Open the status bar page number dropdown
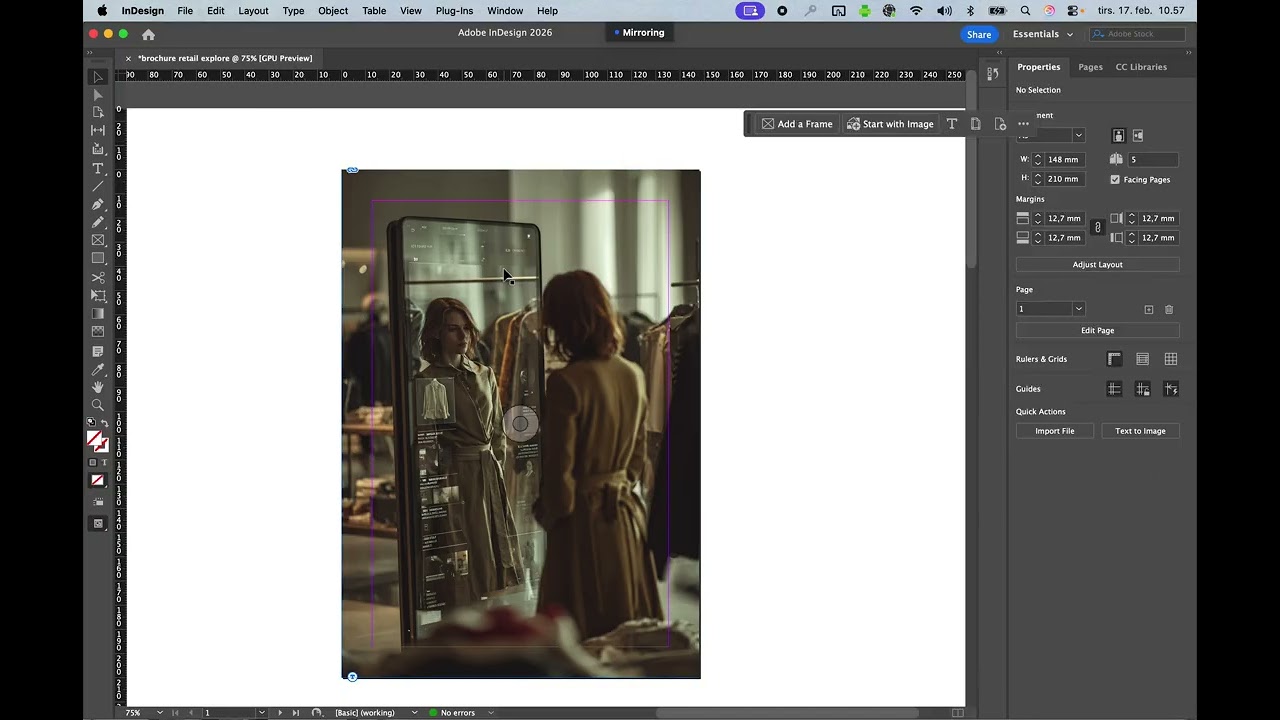This screenshot has width=1280, height=720. [x=261, y=713]
